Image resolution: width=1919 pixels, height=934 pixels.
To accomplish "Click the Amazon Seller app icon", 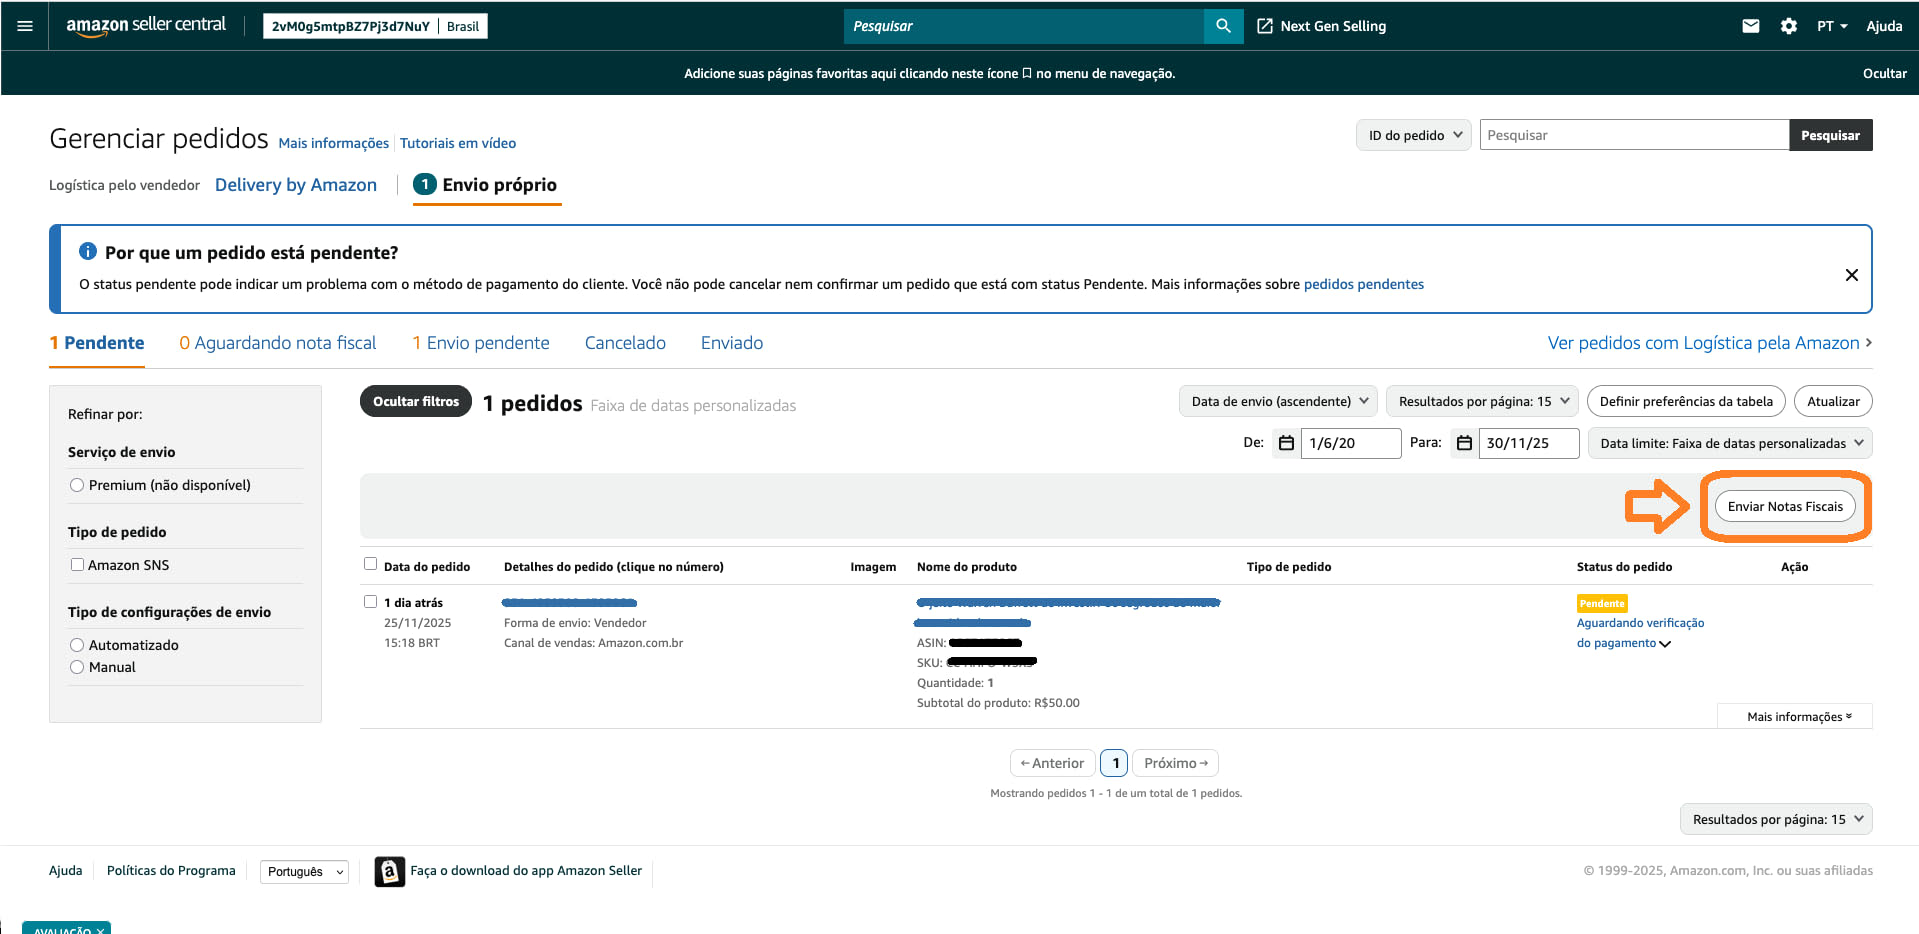I will tap(389, 871).
